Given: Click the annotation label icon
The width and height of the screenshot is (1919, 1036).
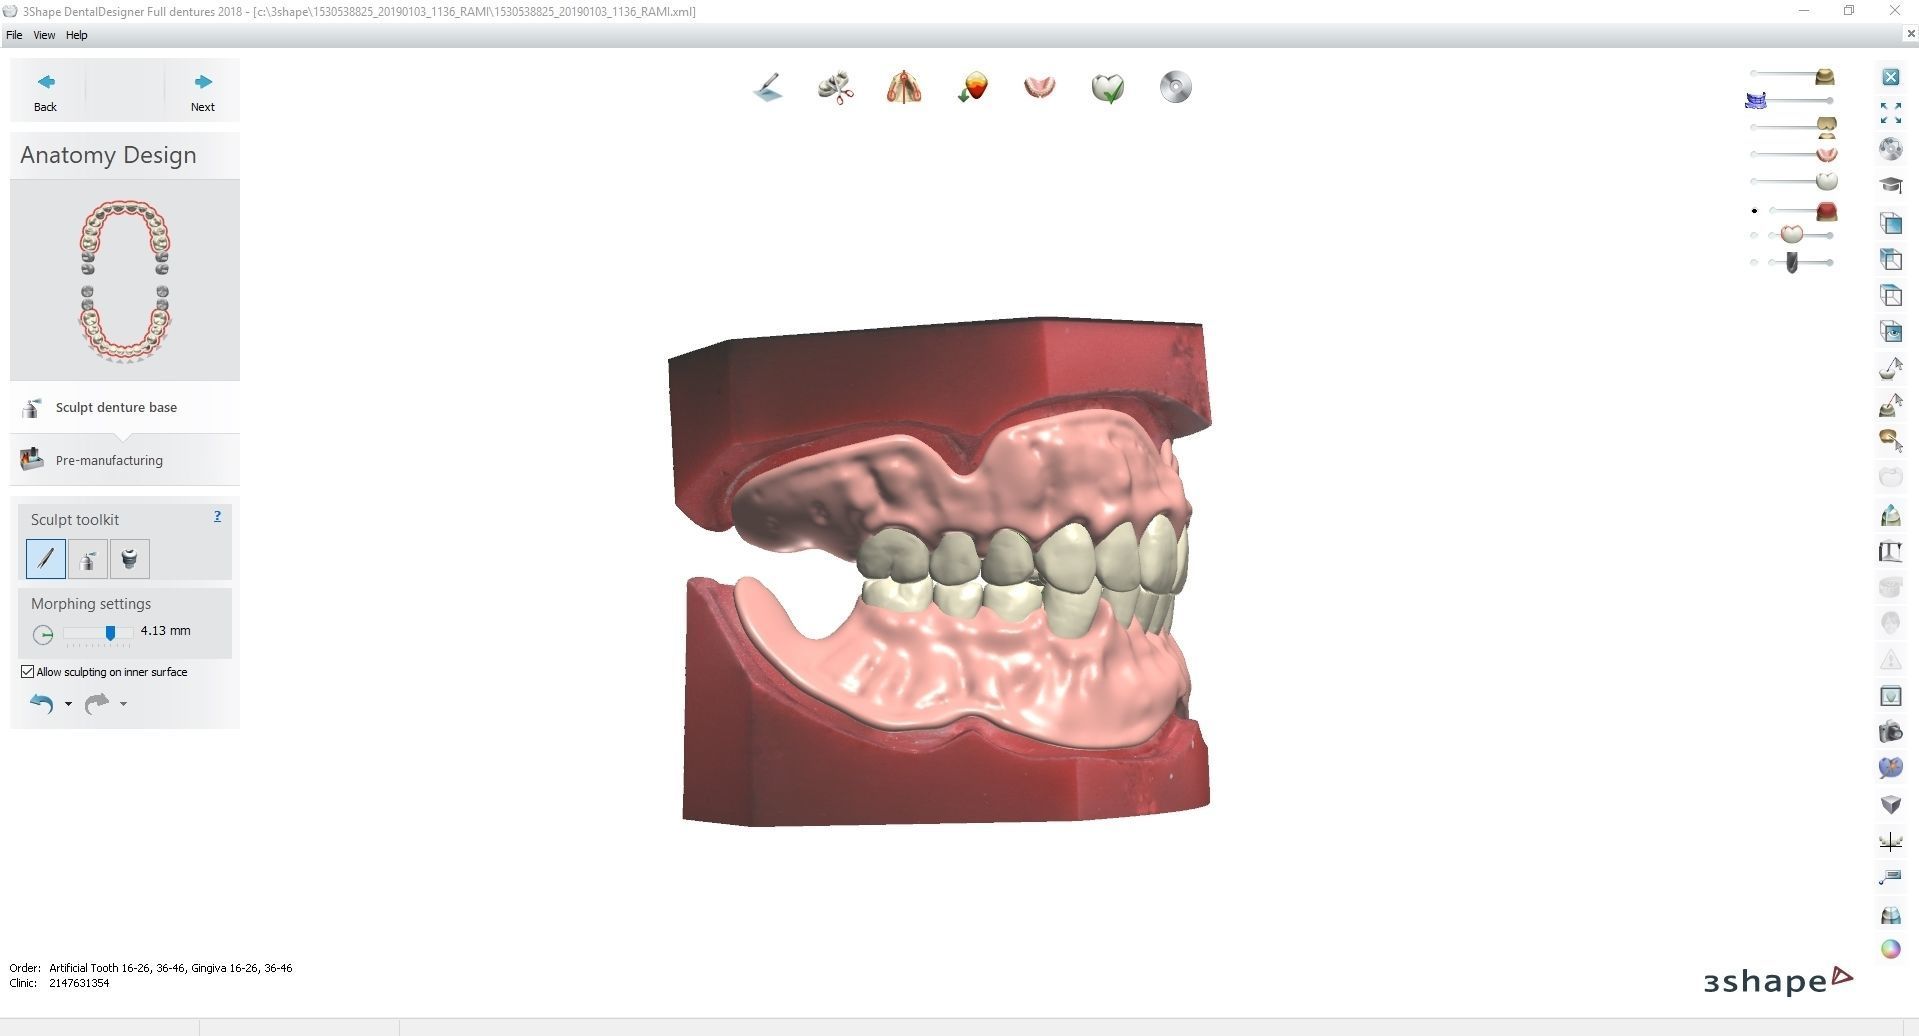Looking at the screenshot, I should tap(1891, 877).
